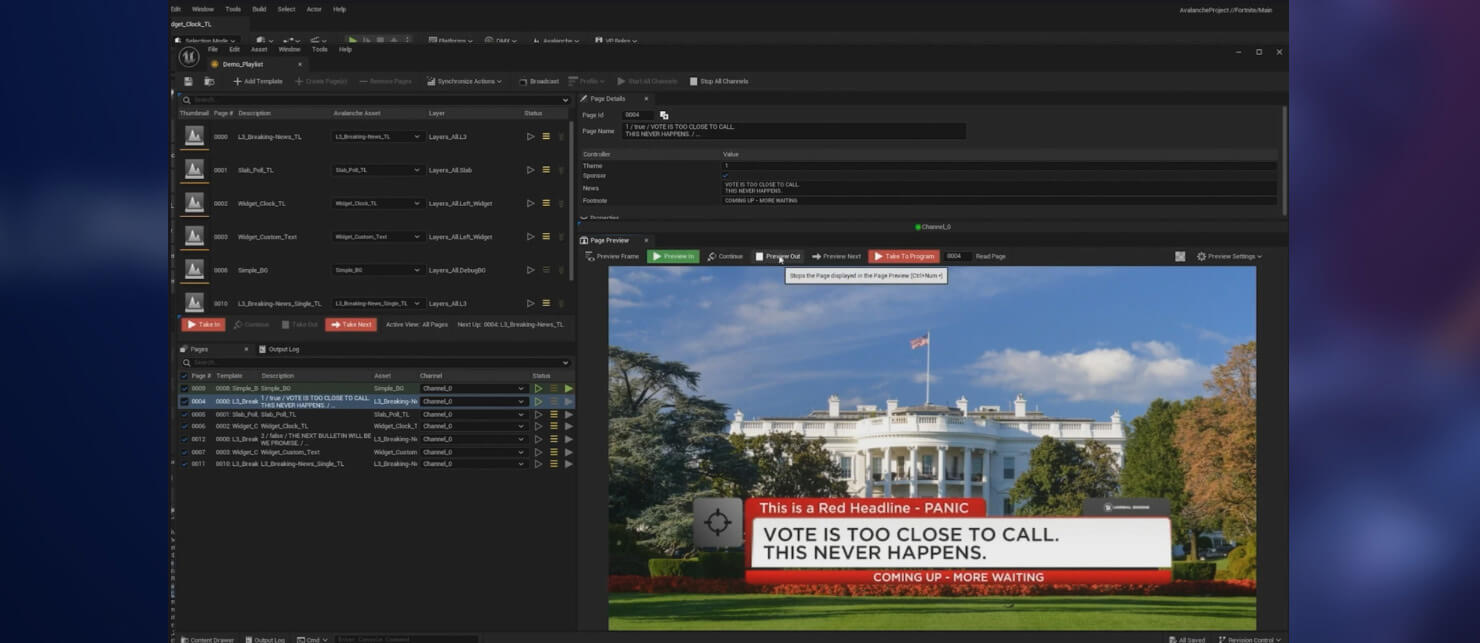Image resolution: width=1480 pixels, height=643 pixels.
Task: Open the Synchronize Actions dropdown
Action: tap(464, 81)
